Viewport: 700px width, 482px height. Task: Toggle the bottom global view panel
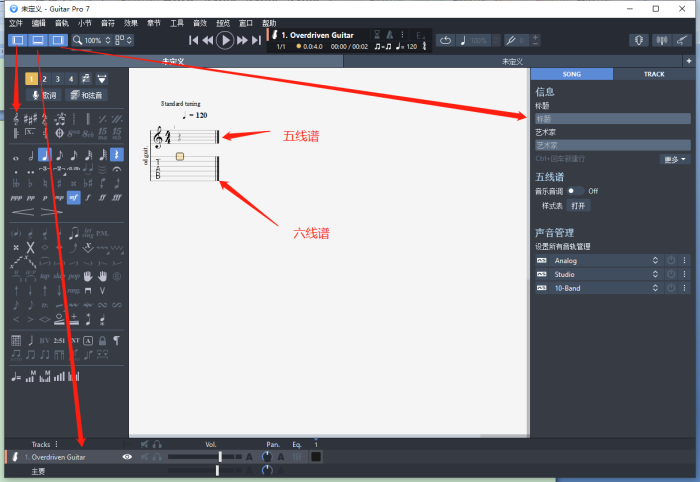[38, 40]
